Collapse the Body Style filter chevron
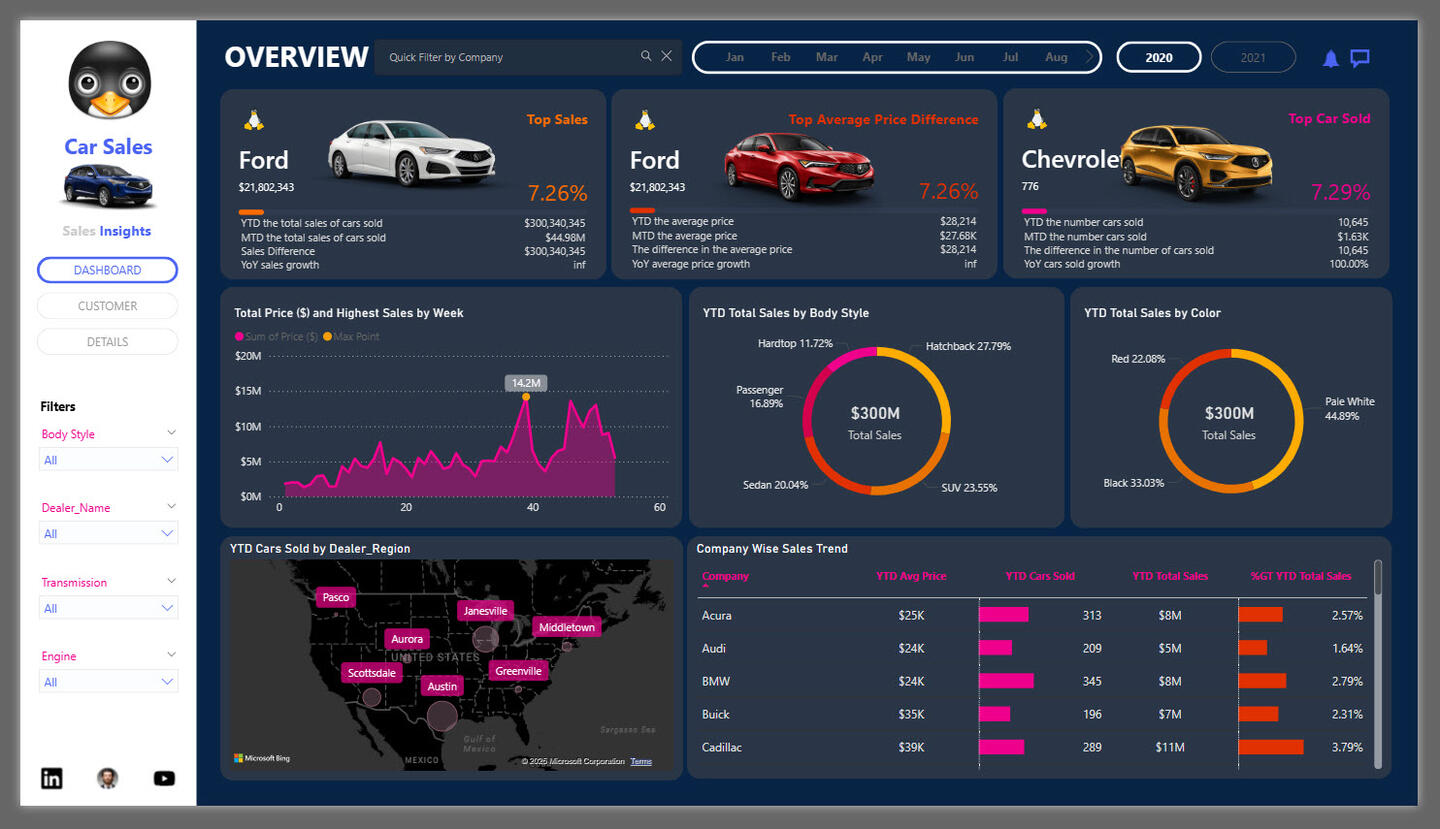 (x=171, y=433)
